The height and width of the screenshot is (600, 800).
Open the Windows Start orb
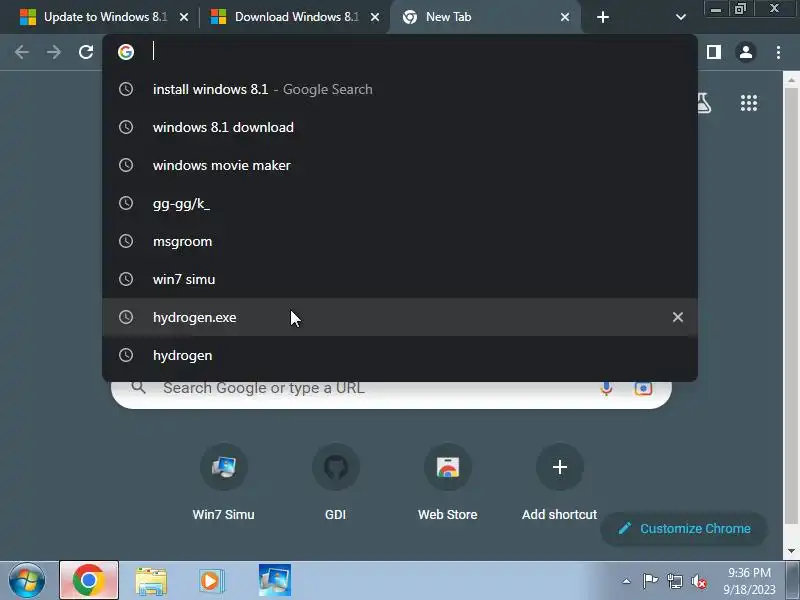pyautogui.click(x=27, y=581)
